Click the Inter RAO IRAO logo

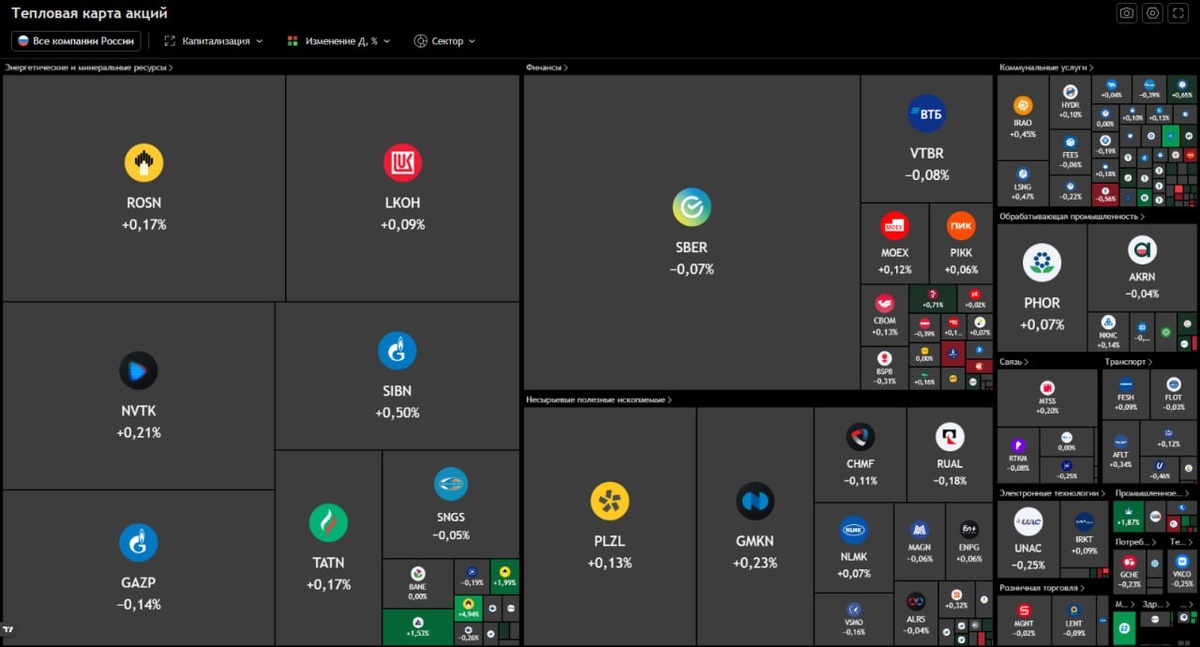coord(1022,105)
